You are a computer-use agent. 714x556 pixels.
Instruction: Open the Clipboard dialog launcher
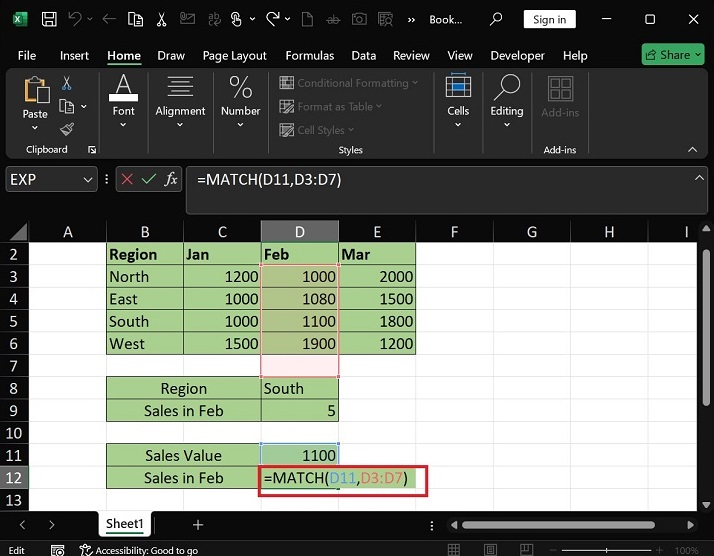pos(92,150)
